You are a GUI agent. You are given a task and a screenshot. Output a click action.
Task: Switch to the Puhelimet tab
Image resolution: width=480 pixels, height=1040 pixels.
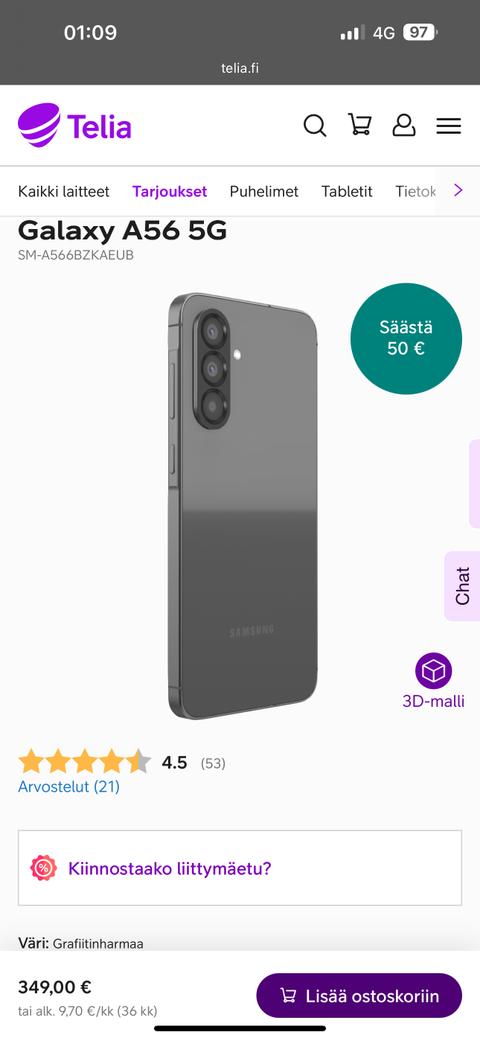pyautogui.click(x=264, y=192)
